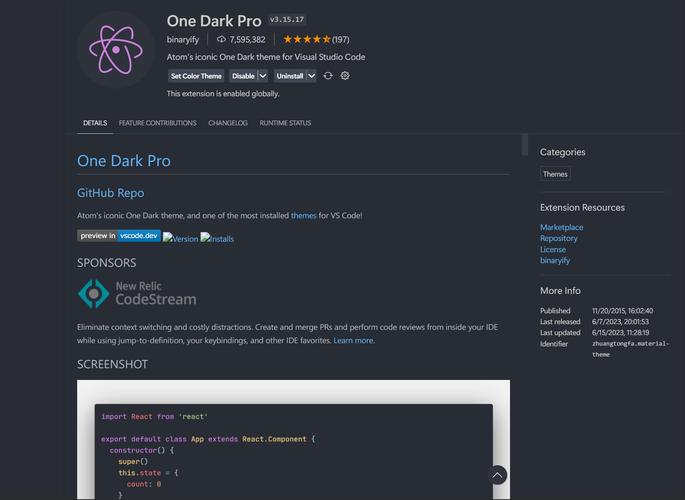This screenshot has width=685, height=500.
Task: Expand the Disable dropdown arrow
Action: pyautogui.click(x=263, y=76)
